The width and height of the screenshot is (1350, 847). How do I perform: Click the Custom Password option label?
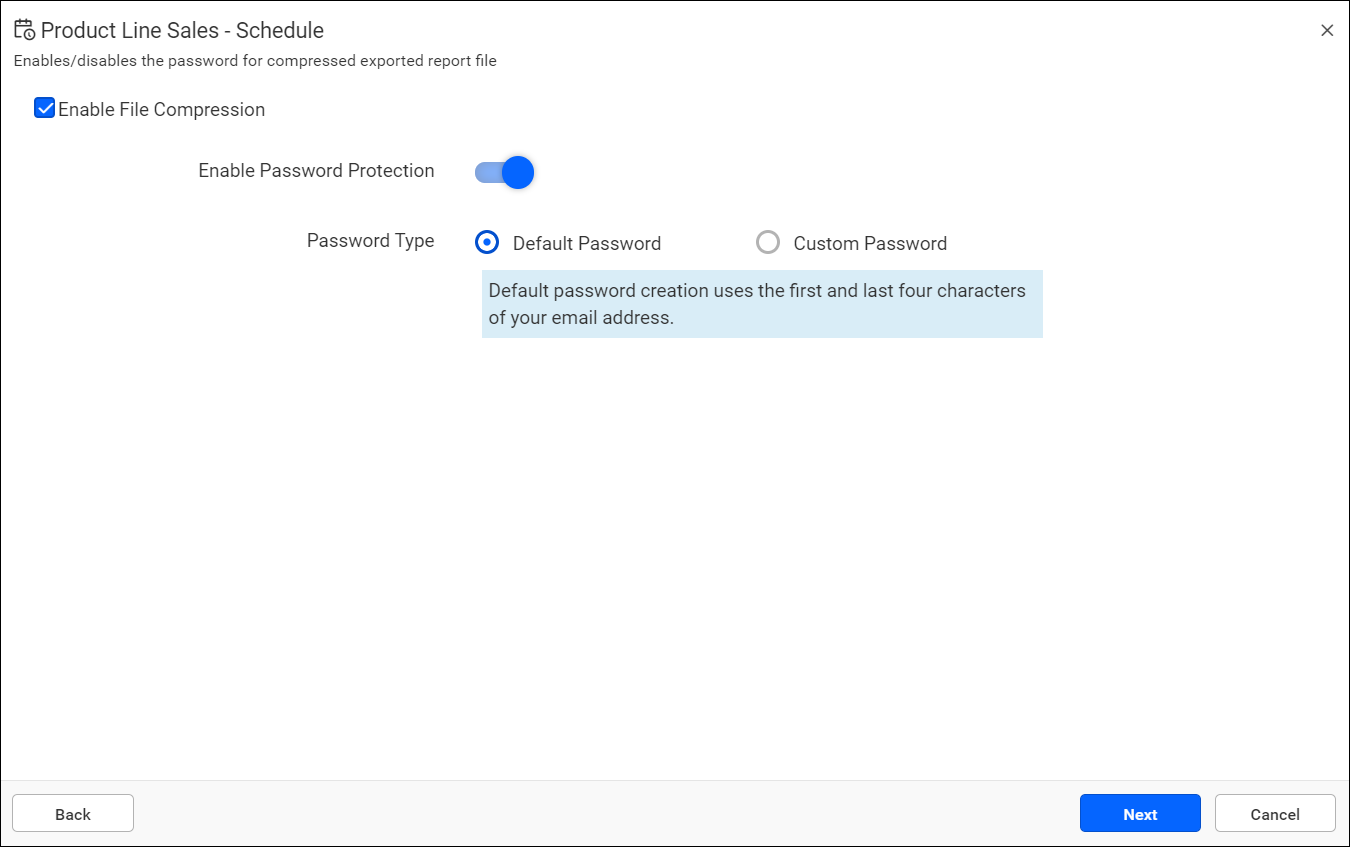coord(870,243)
